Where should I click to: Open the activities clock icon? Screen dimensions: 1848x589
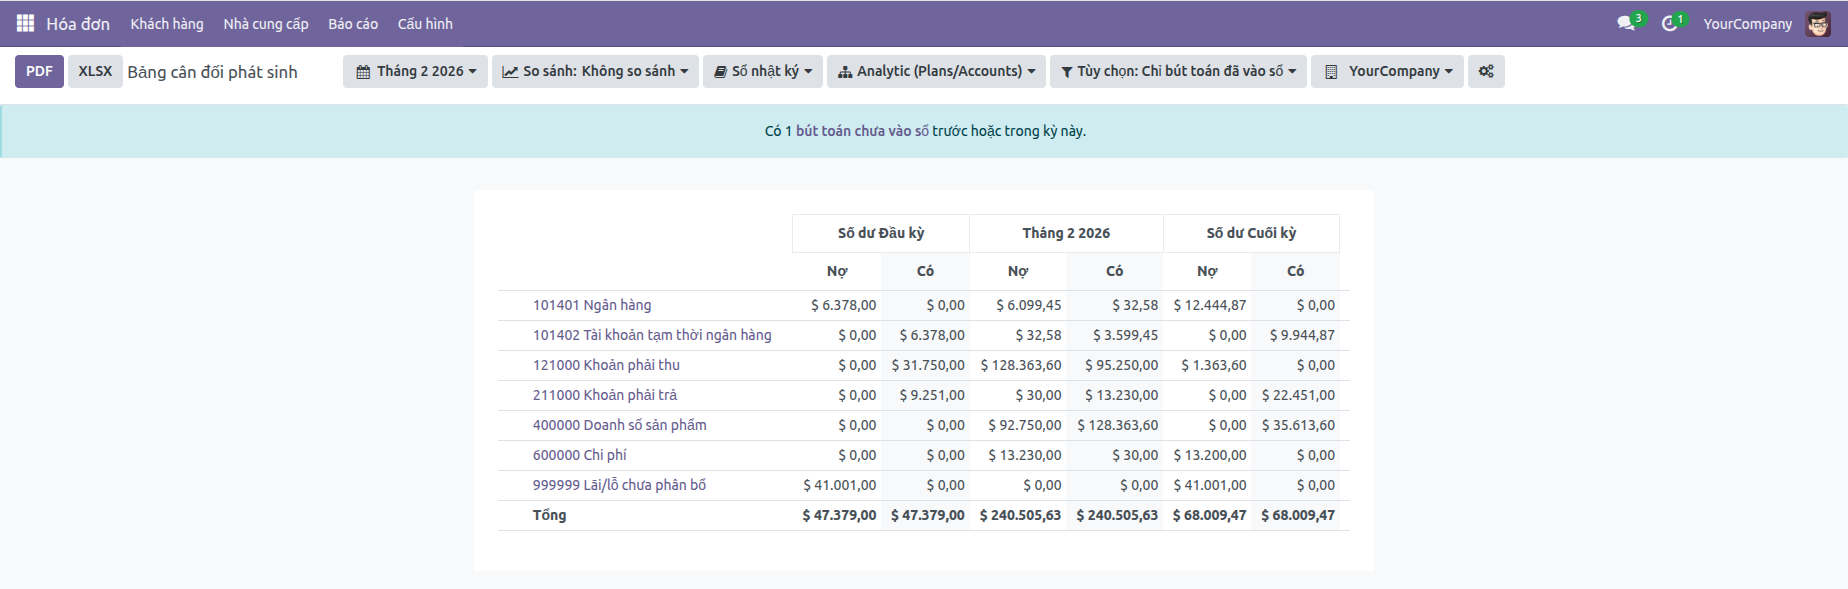[1669, 23]
